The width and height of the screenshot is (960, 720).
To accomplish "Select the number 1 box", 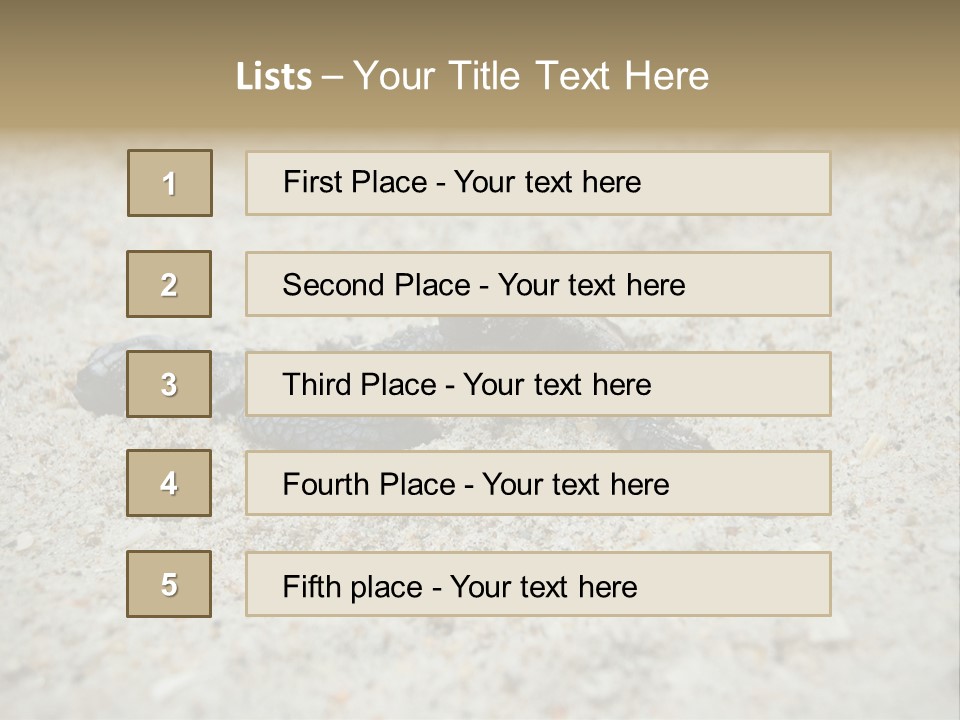I will (x=170, y=183).
